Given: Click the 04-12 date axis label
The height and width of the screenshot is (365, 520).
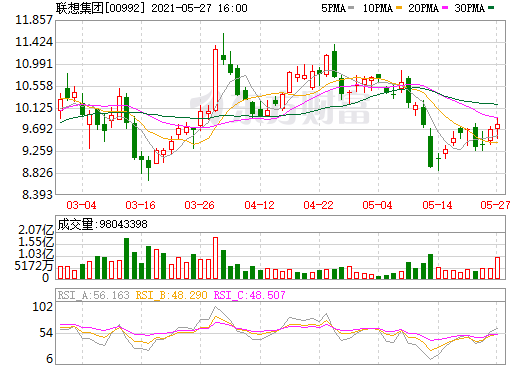Looking at the screenshot, I should coord(259,205).
